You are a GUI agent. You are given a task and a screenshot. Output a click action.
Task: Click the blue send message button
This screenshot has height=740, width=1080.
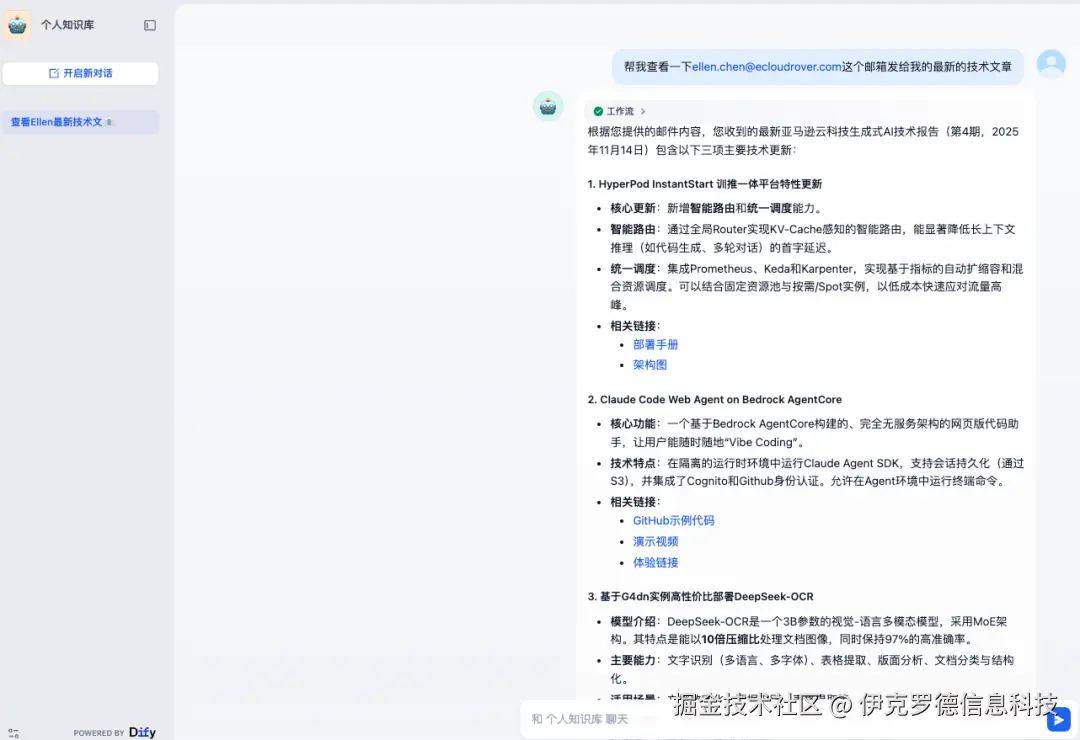1059,719
